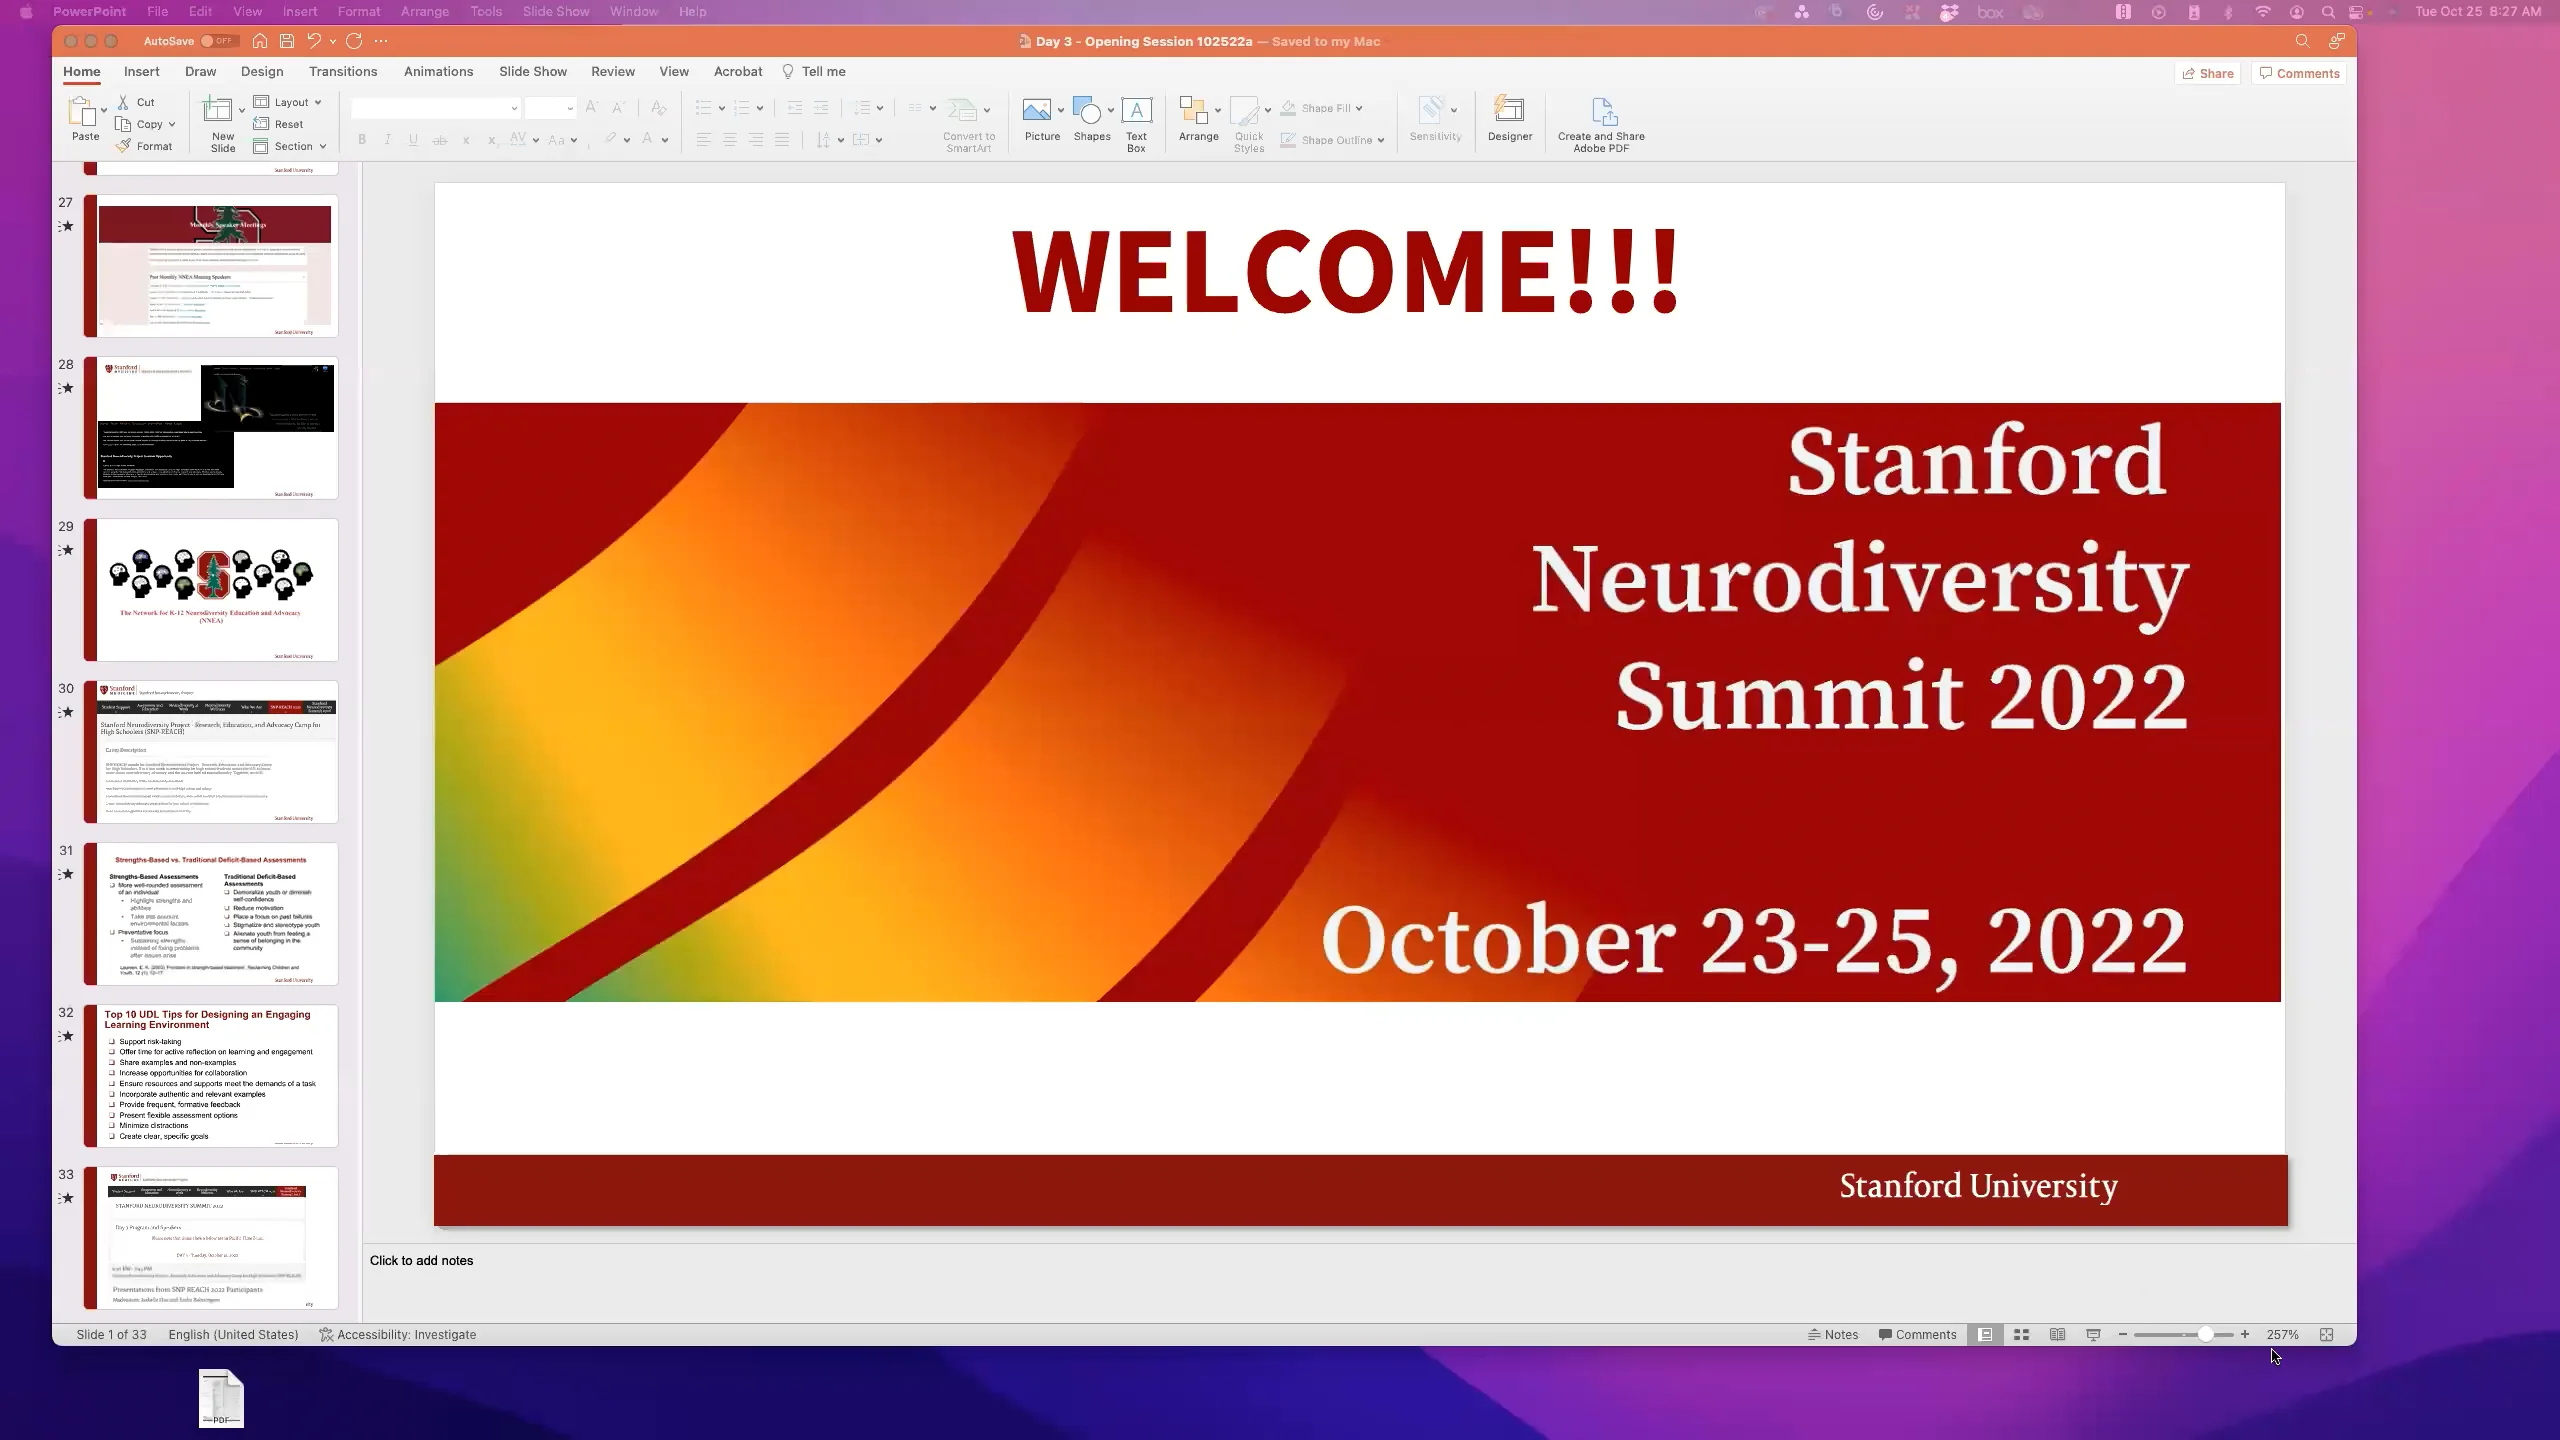Open the Arrange dropdown arrow
Viewport: 2560px width, 1440px height.
[1218, 110]
